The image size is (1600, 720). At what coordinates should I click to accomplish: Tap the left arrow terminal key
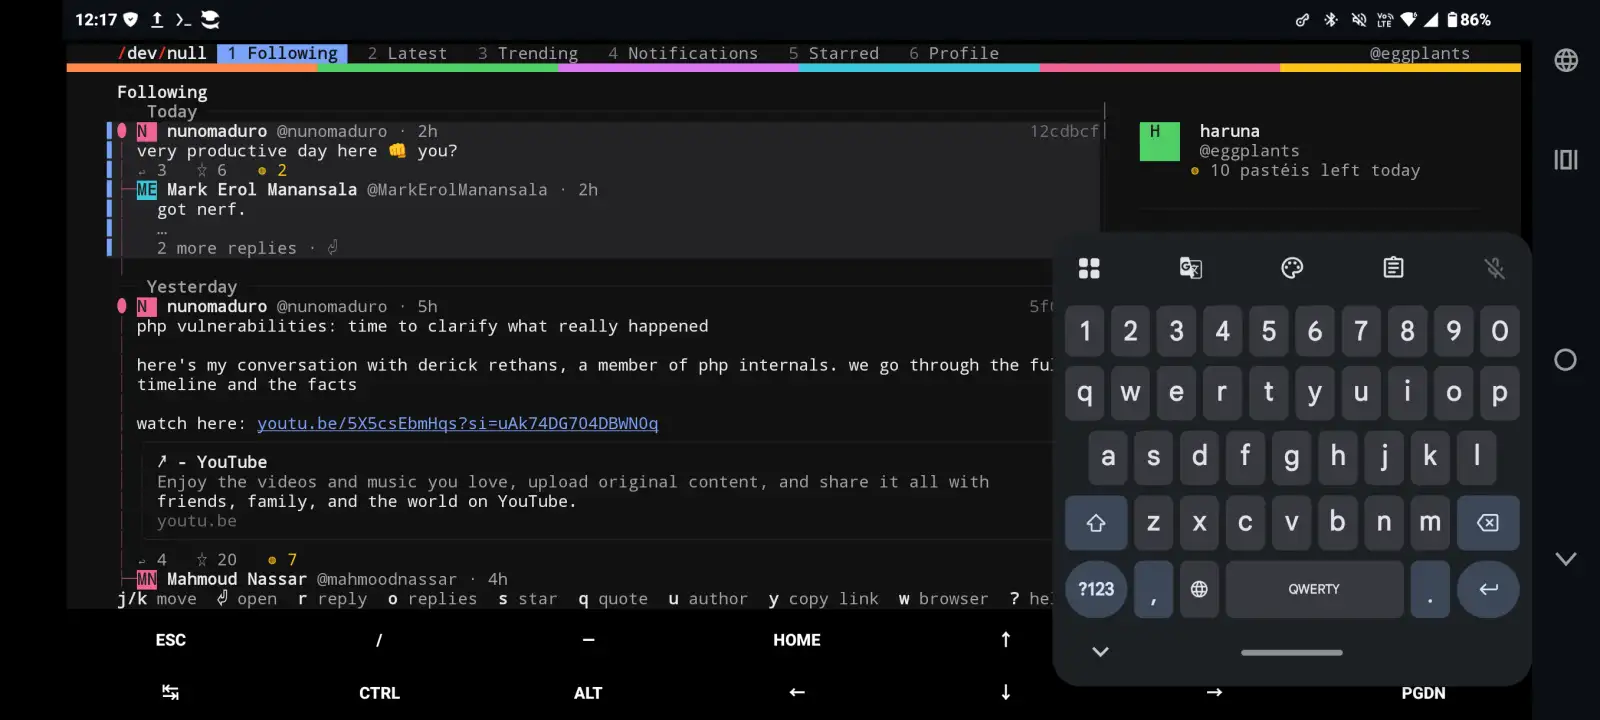797,692
